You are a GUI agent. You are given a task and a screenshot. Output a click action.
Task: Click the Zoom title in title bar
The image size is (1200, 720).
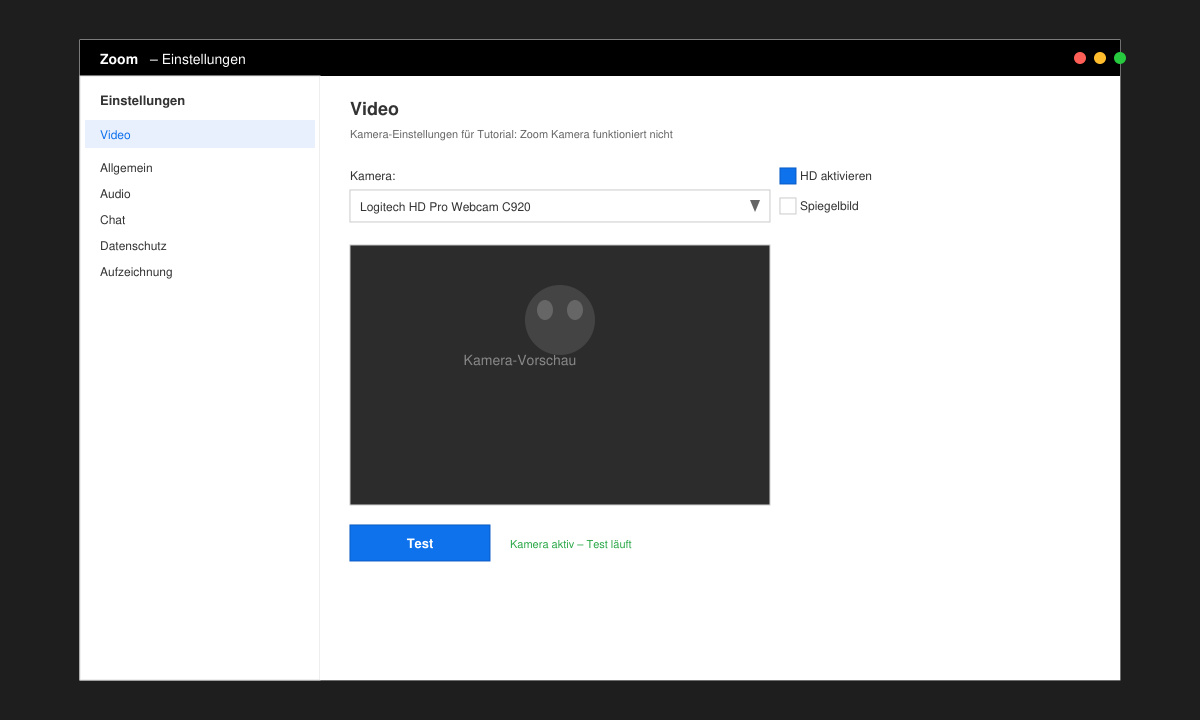click(119, 59)
